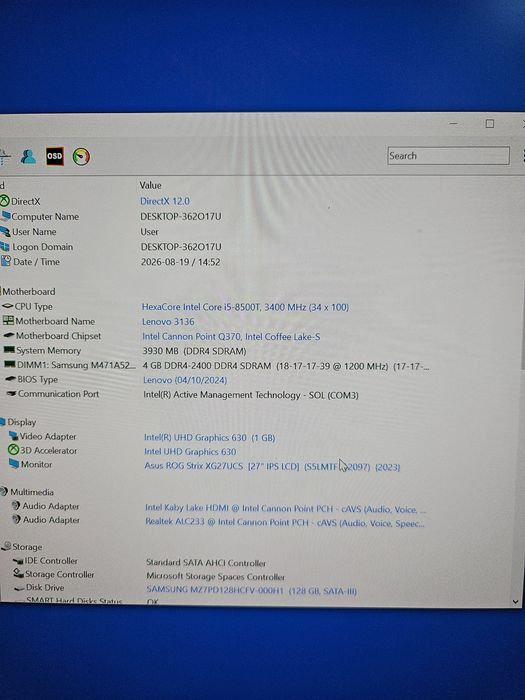Open the Intel Kaby Lake HDMI audio link
The image size is (525, 700).
point(285,508)
